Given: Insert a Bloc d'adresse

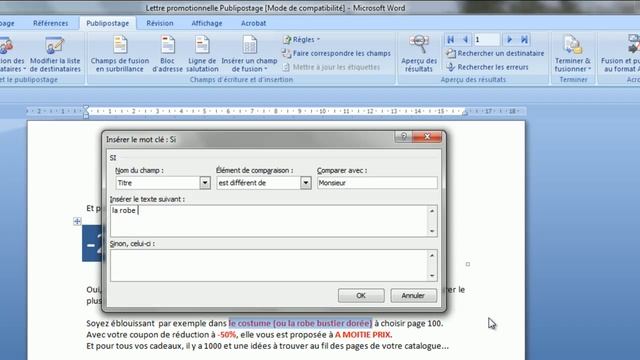Looking at the screenshot, I should [x=167, y=54].
